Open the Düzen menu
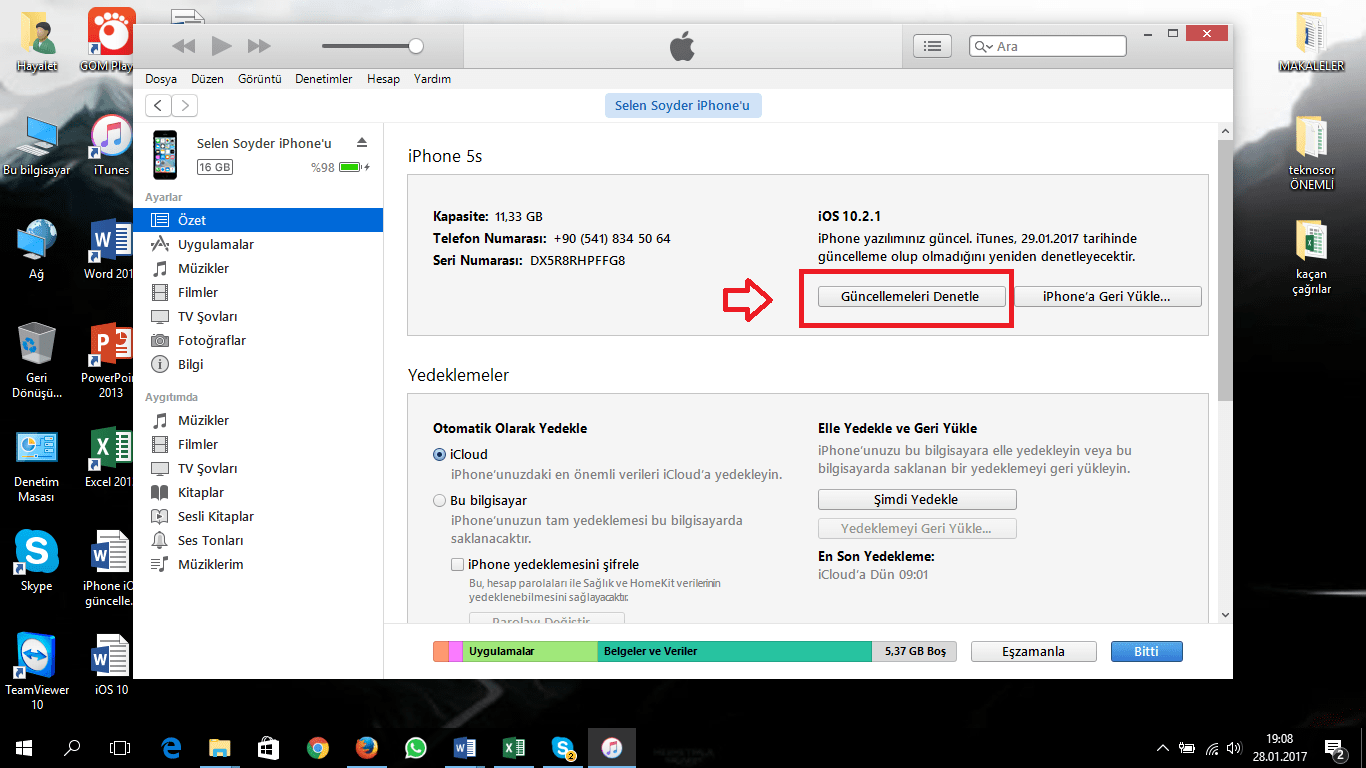This screenshot has width=1366, height=768. 208,79
